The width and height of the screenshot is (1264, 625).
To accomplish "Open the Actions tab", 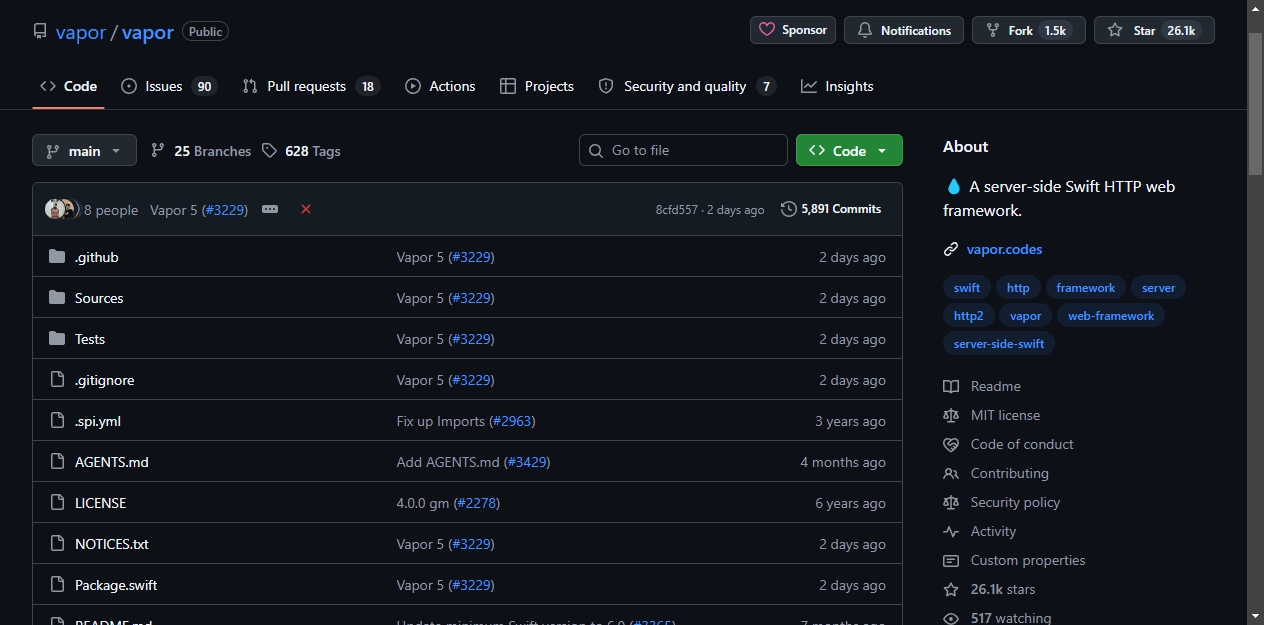I will tap(440, 86).
